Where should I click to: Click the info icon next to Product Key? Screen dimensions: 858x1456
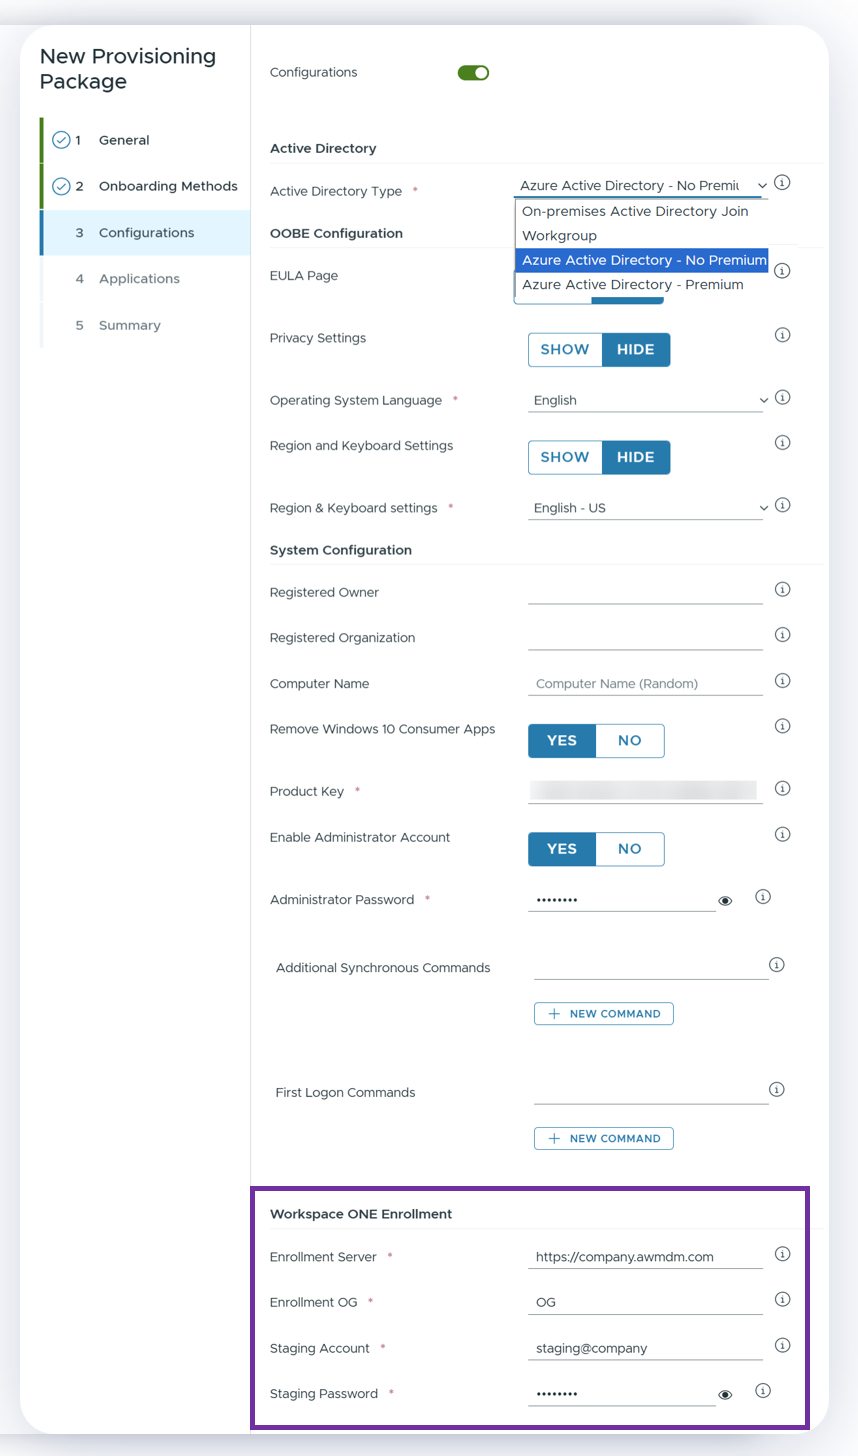782,789
